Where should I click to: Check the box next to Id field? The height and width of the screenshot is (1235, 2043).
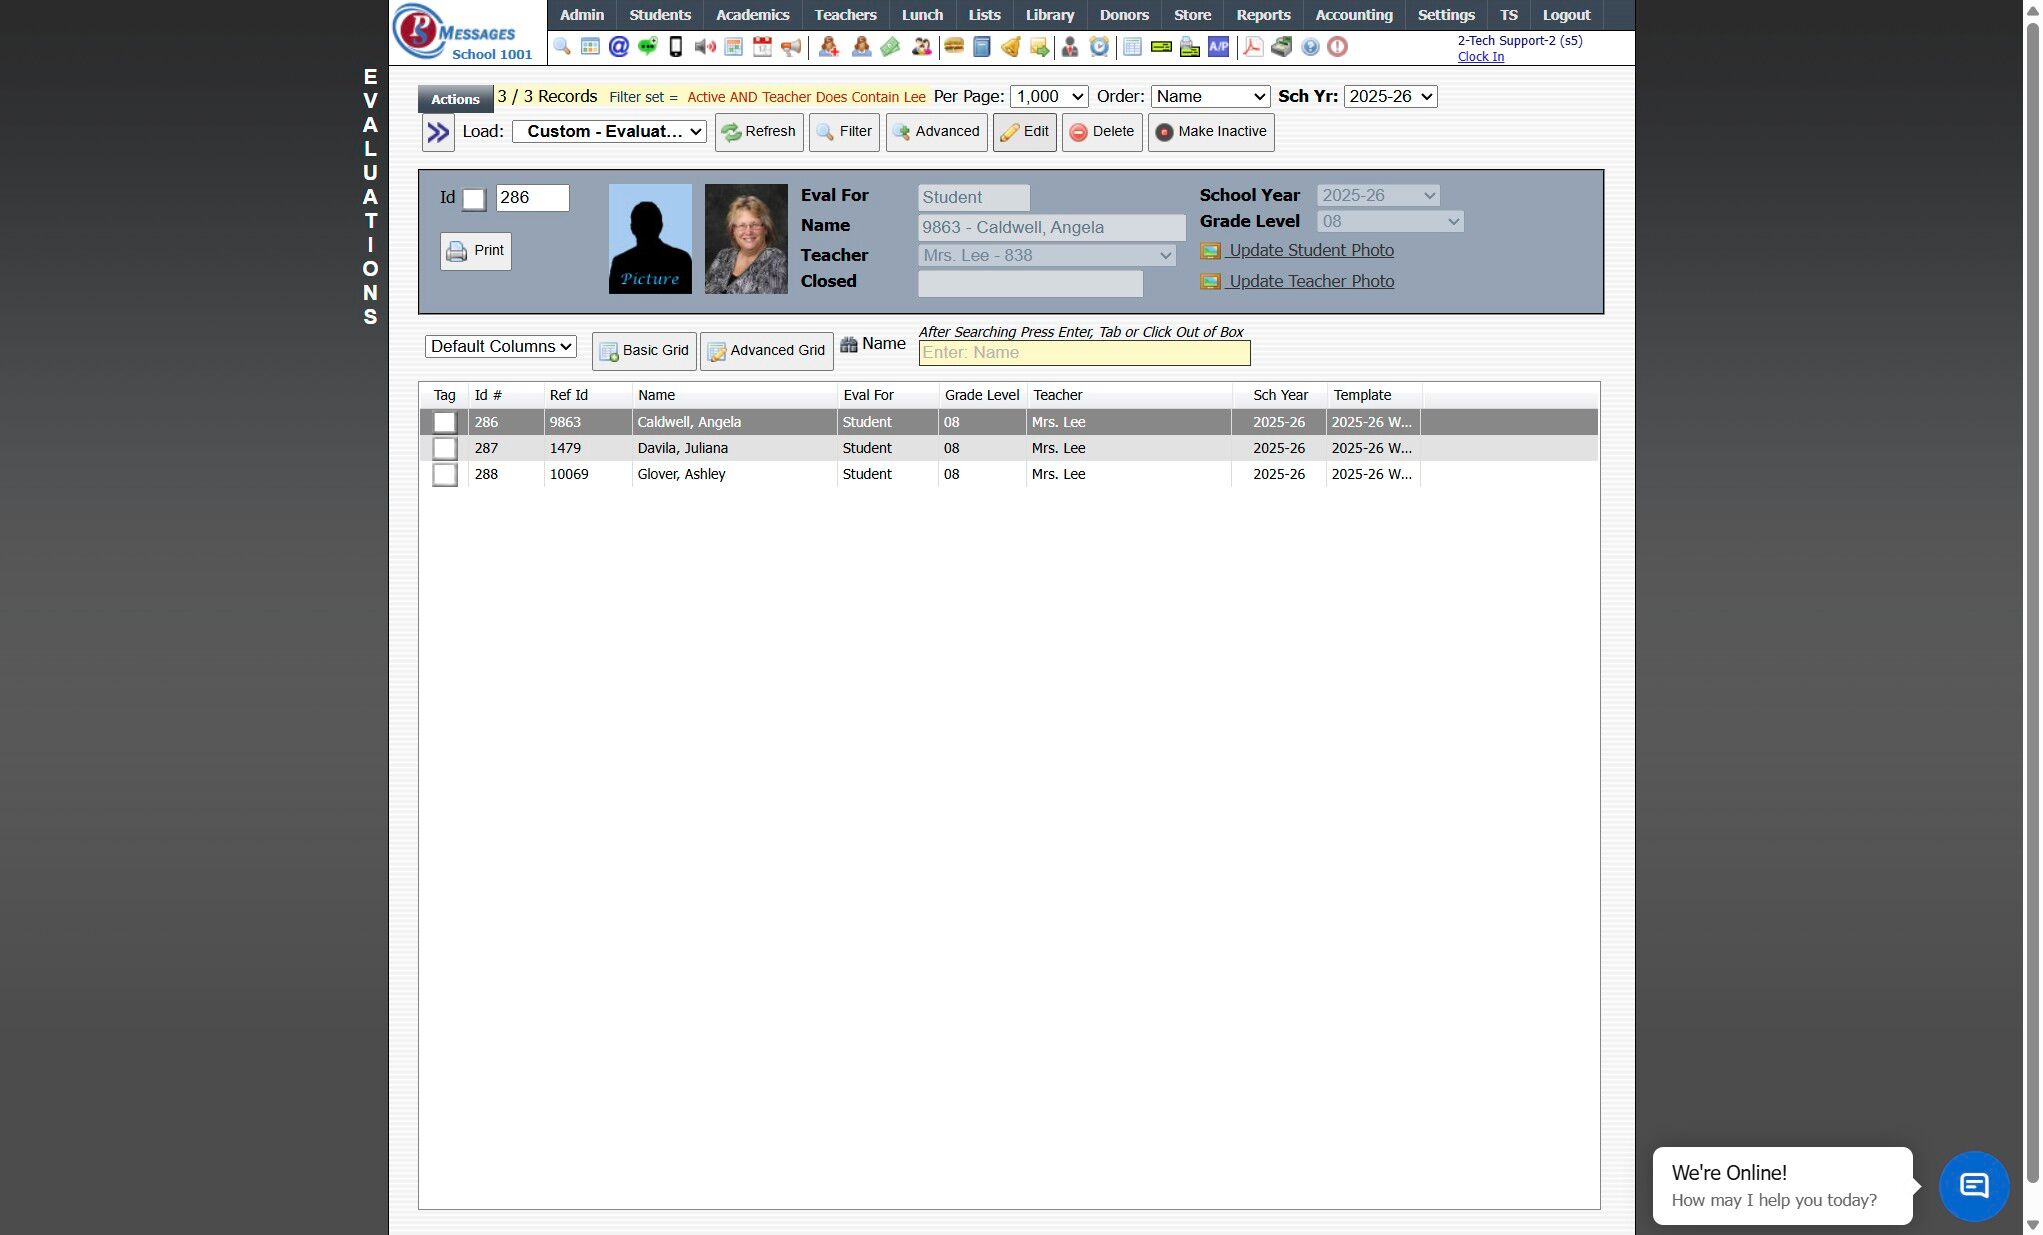tap(474, 199)
